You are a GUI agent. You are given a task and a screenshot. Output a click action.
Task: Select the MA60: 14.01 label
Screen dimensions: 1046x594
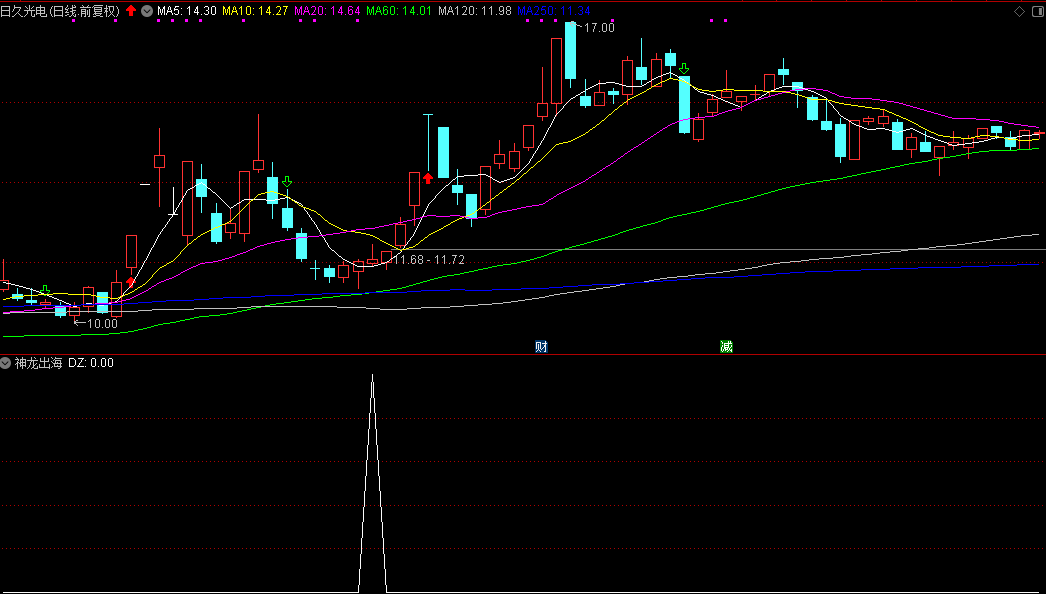click(x=400, y=11)
